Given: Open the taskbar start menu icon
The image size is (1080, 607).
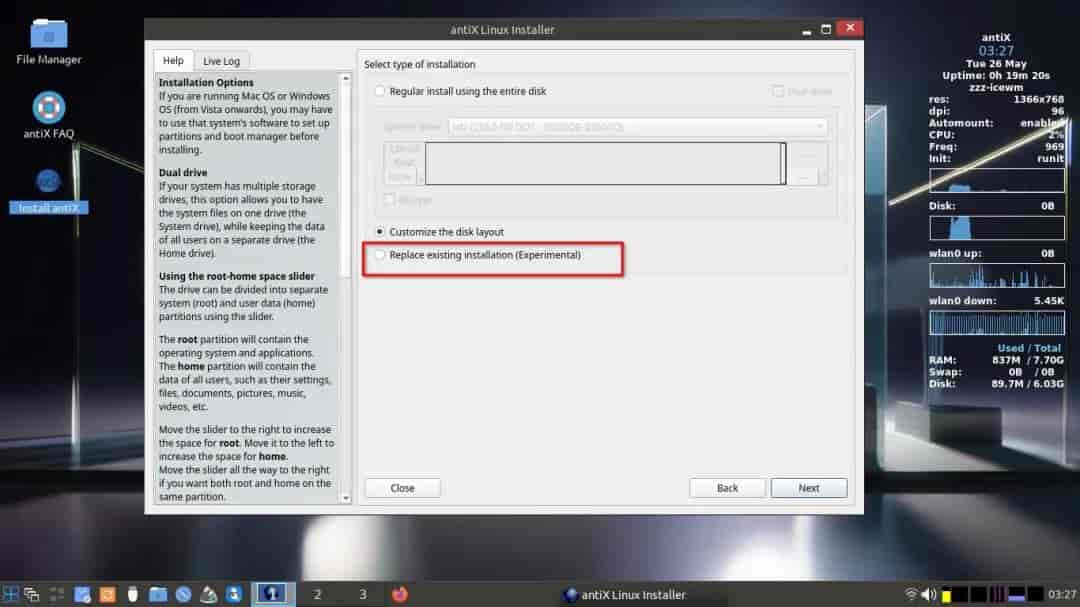Looking at the screenshot, I should [10, 594].
